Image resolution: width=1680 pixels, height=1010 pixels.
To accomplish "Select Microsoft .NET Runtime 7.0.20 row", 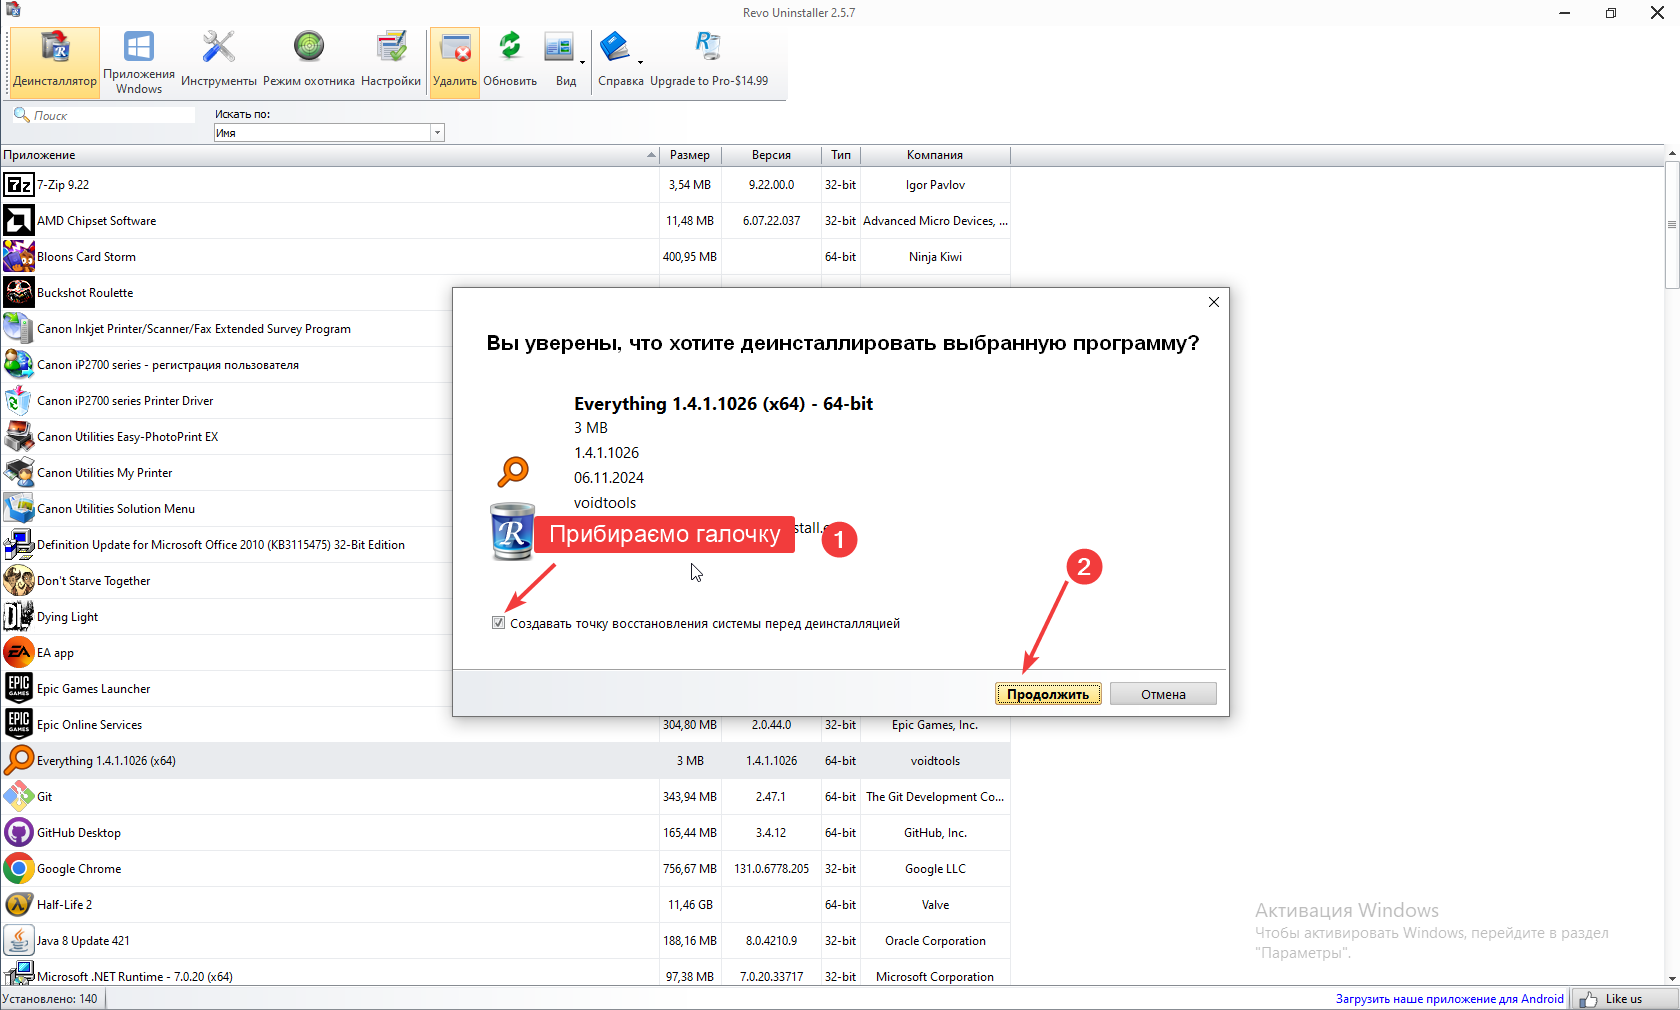I will pos(505,975).
